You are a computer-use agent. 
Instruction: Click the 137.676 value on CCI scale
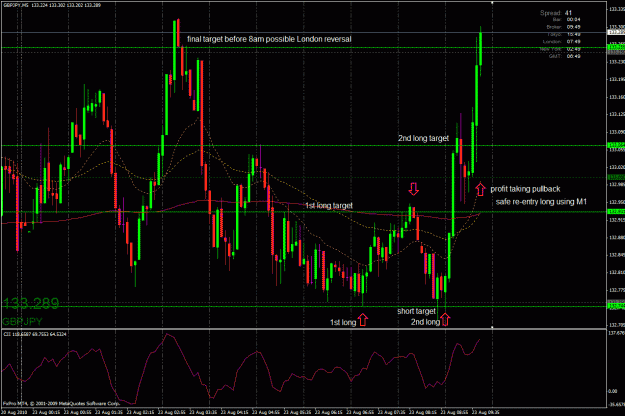616,333
